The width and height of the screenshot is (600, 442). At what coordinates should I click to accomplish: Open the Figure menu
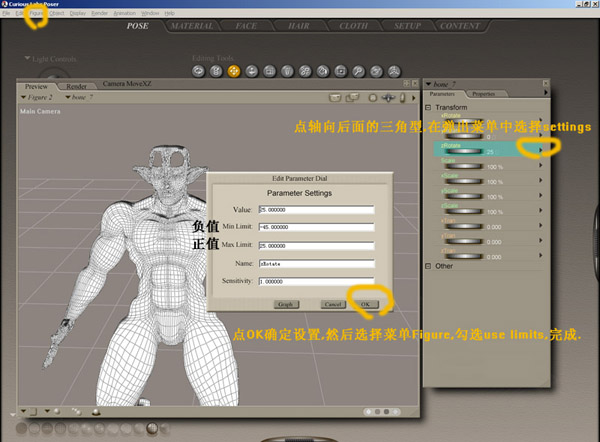pos(36,13)
